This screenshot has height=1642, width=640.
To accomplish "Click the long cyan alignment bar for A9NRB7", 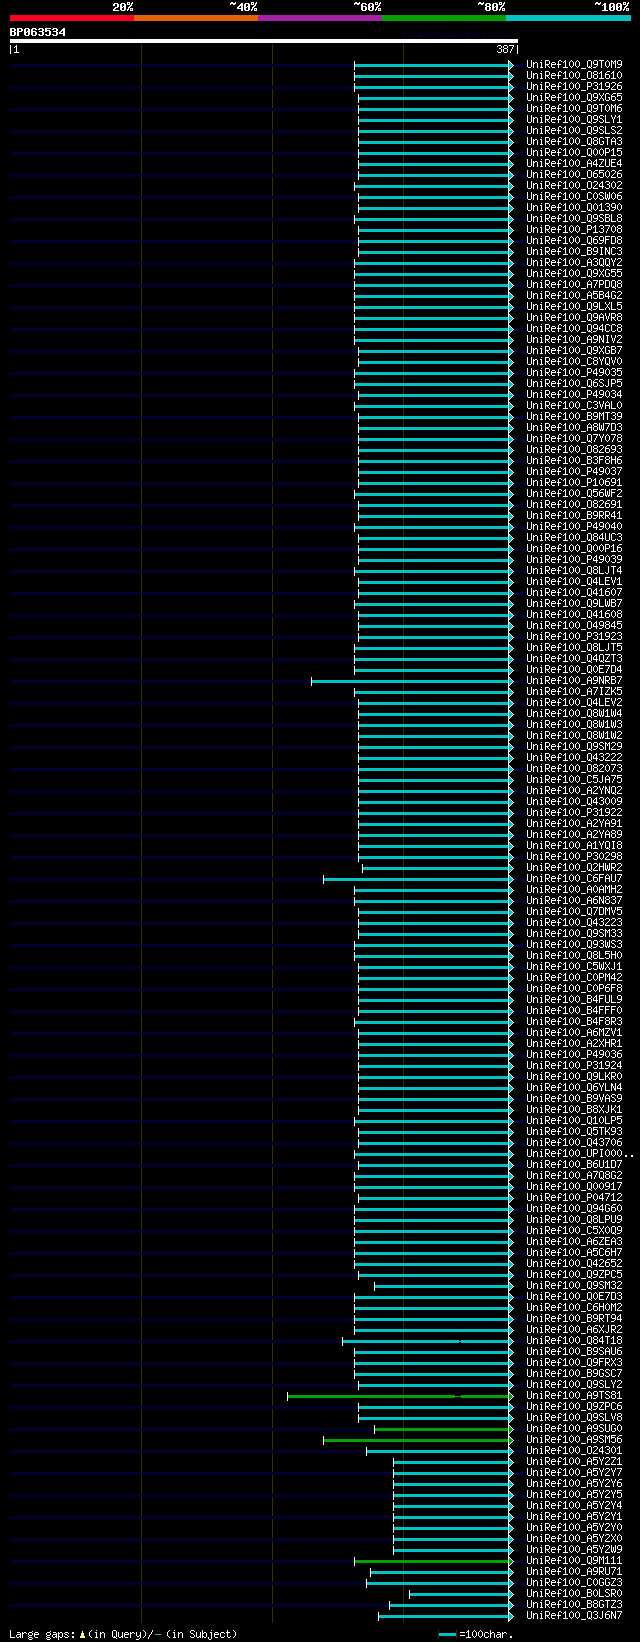I will coord(411,681).
